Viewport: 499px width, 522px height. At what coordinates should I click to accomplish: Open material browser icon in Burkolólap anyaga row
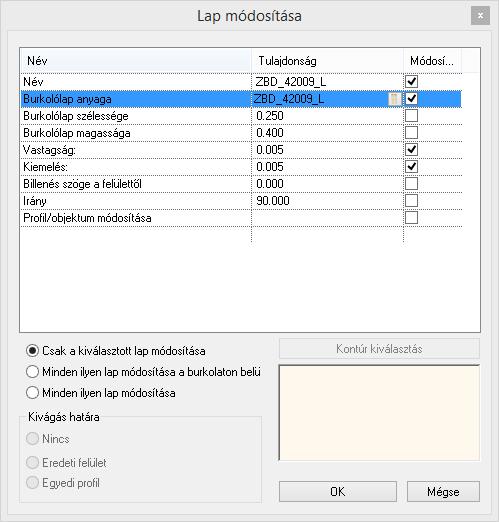click(394, 99)
